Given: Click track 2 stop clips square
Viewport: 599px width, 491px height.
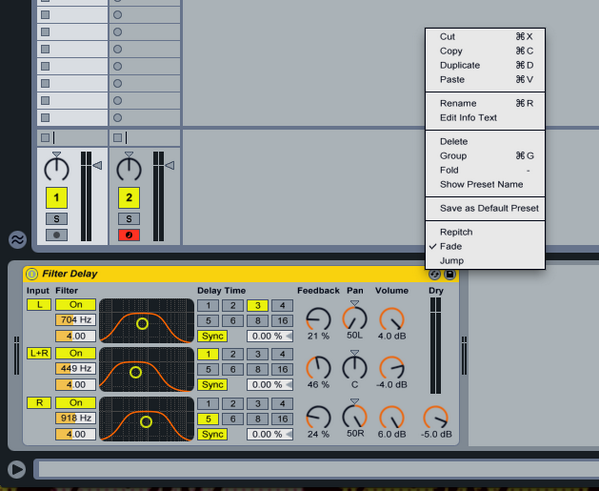Looking at the screenshot, I should coord(118,138).
